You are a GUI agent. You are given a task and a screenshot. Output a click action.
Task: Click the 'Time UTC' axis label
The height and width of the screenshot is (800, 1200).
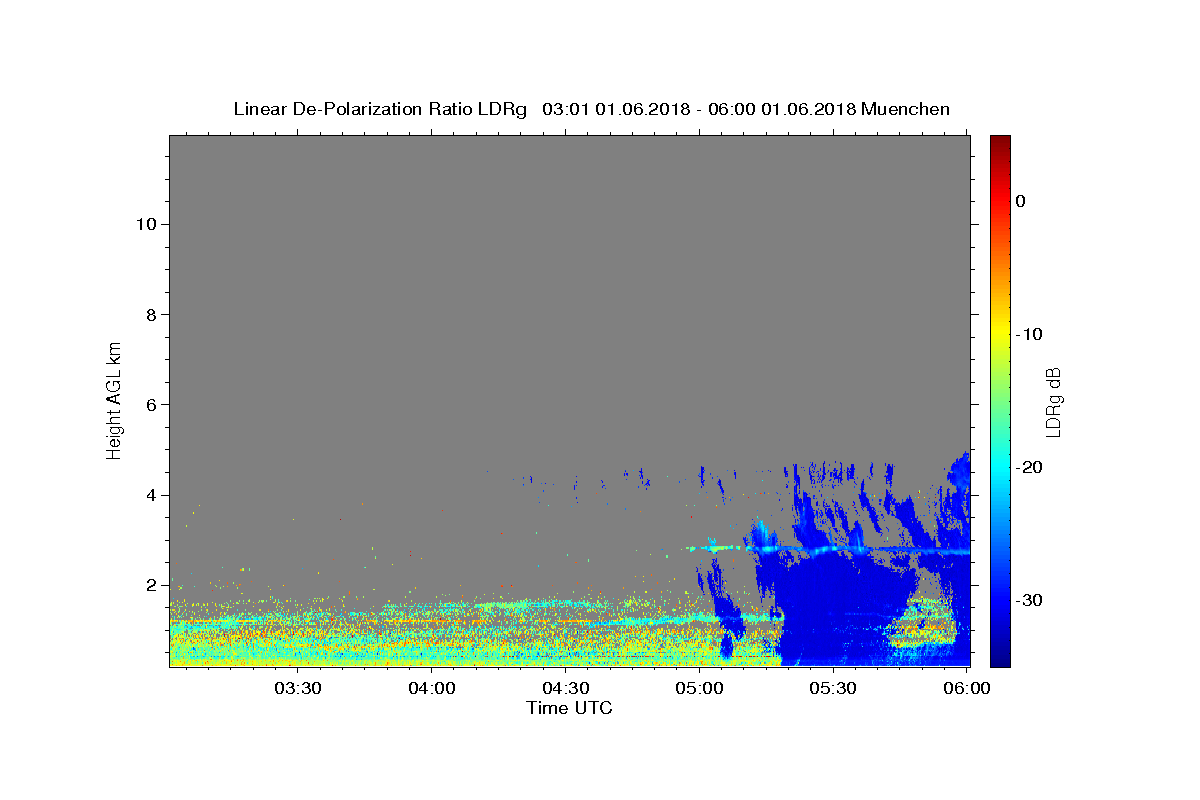[x=569, y=708]
